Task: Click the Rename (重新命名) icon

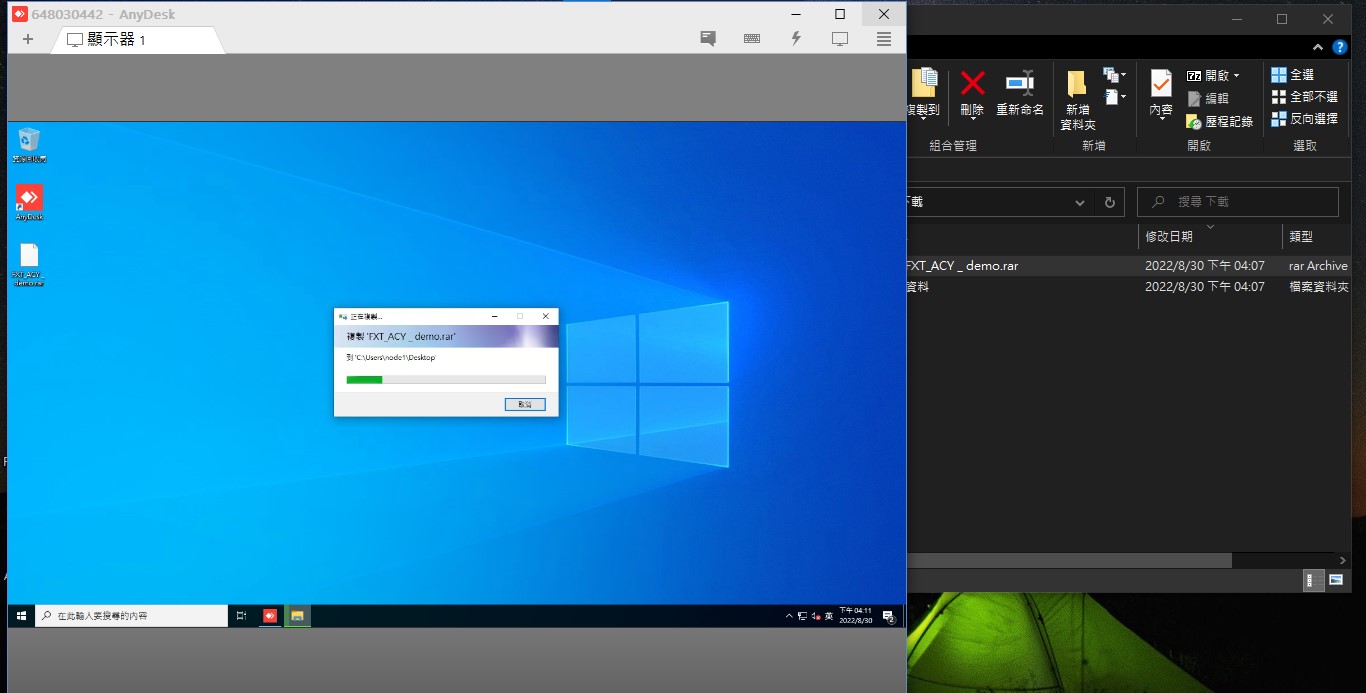Action: tap(1020, 93)
